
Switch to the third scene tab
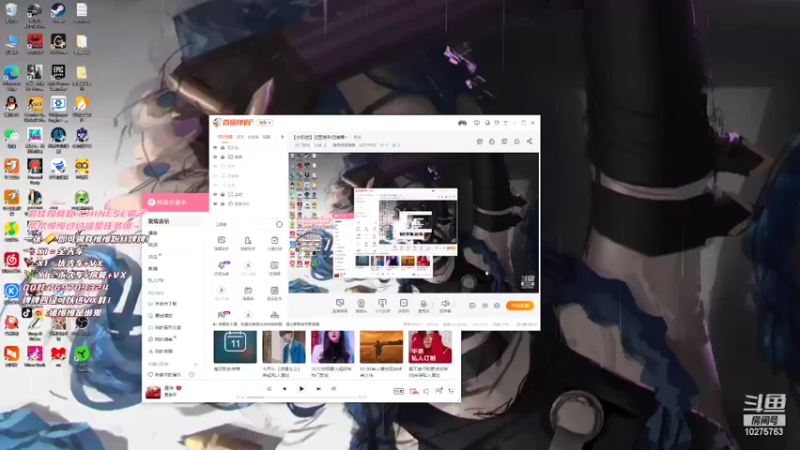tap(253, 137)
